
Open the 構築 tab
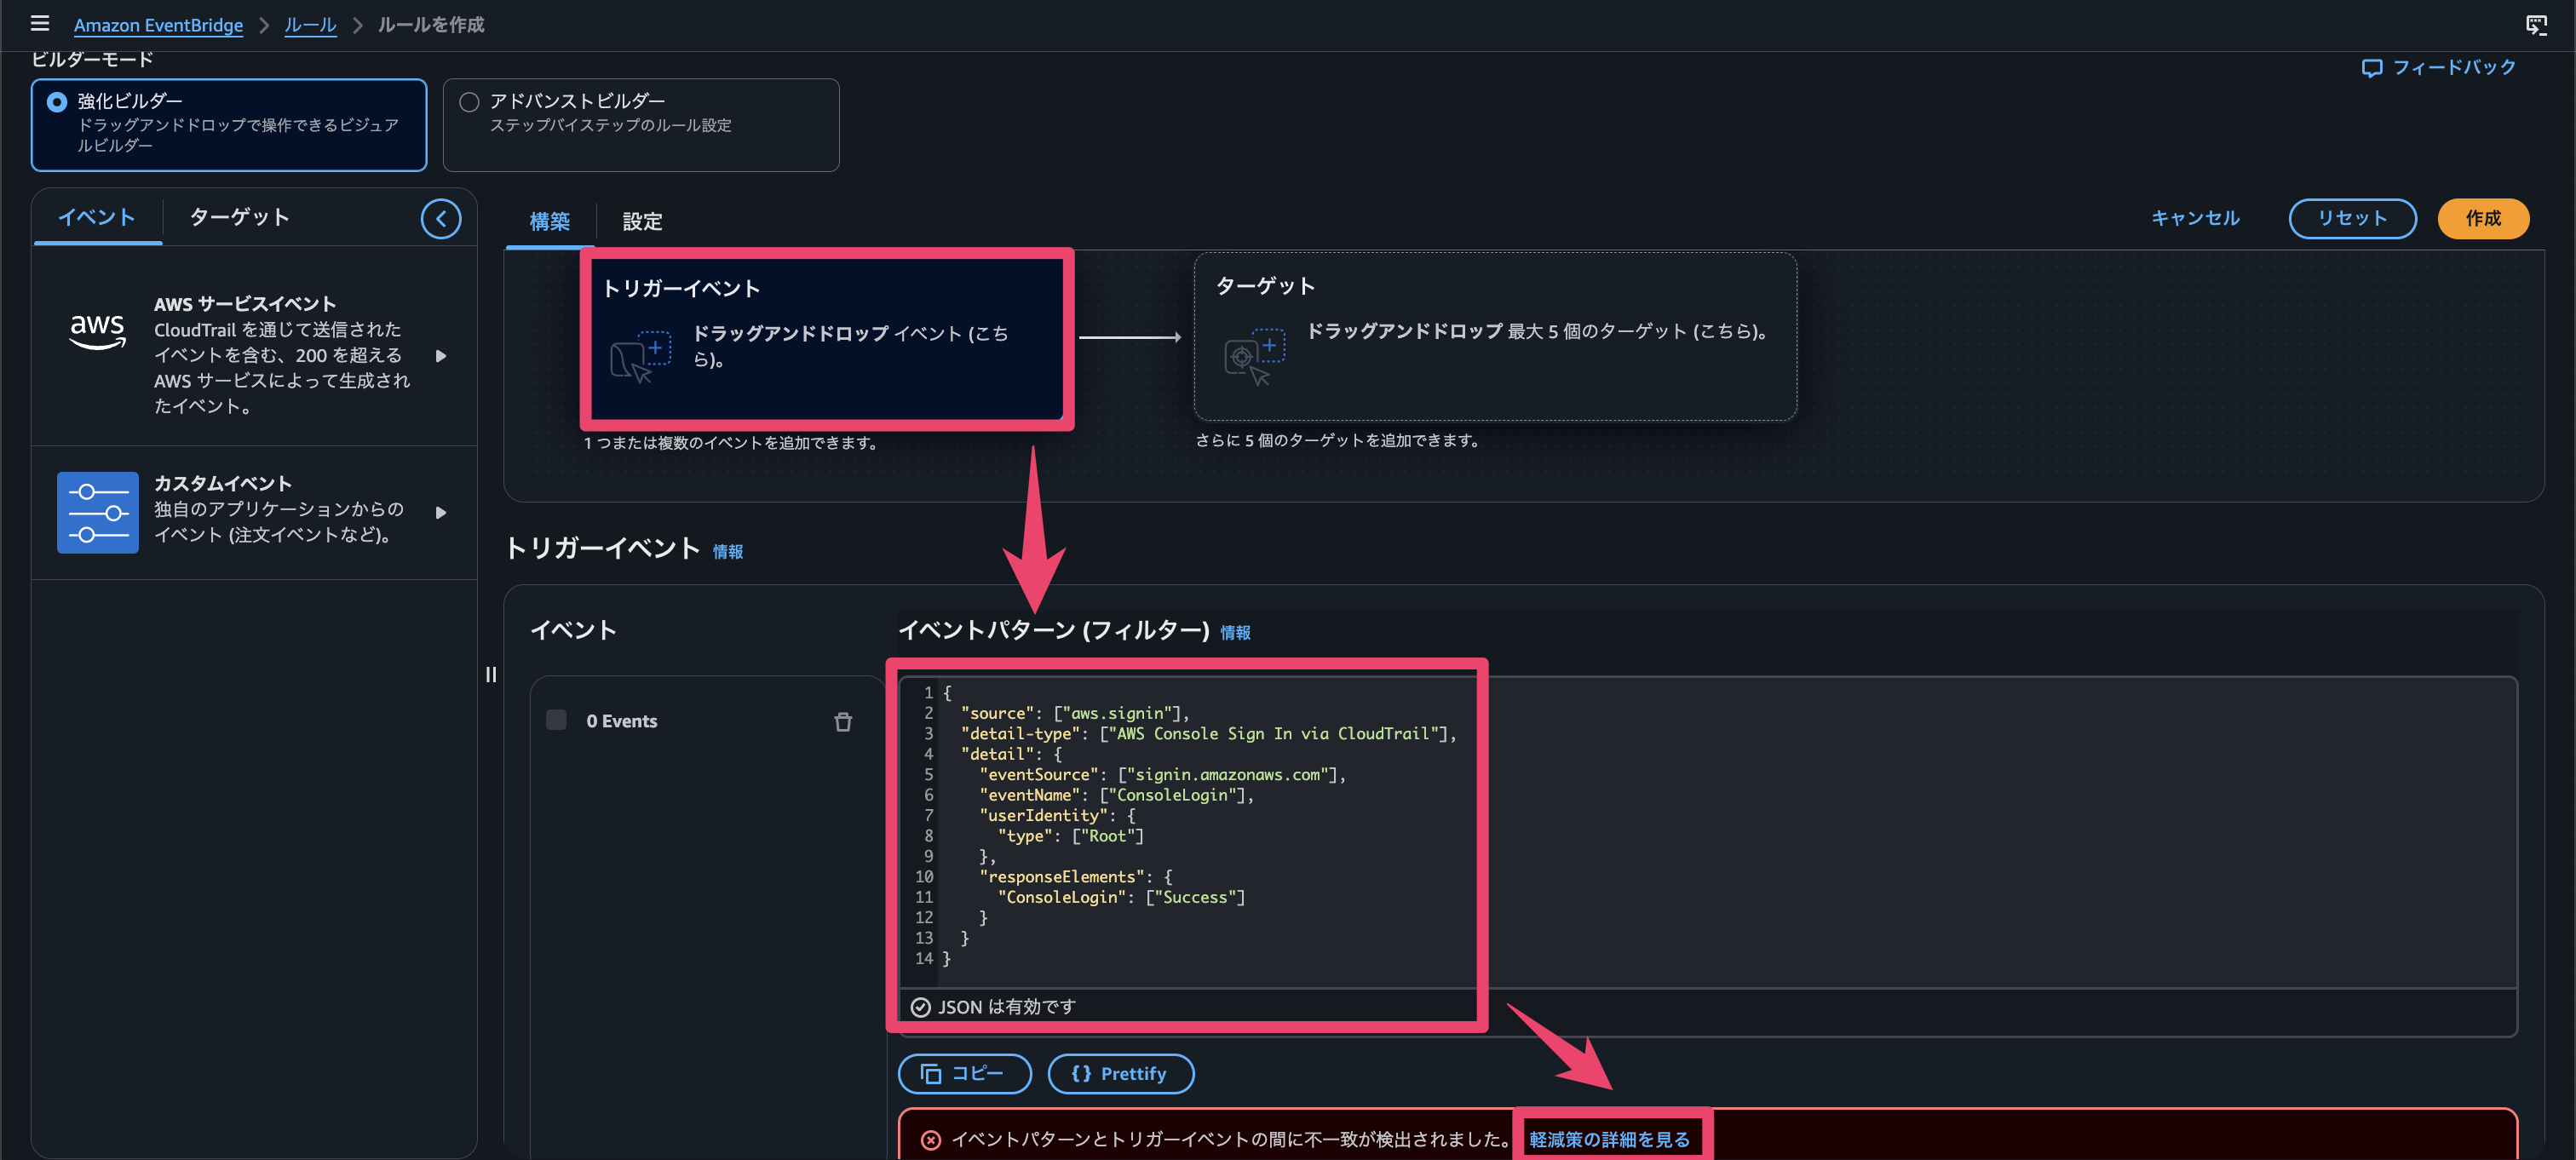coord(550,221)
